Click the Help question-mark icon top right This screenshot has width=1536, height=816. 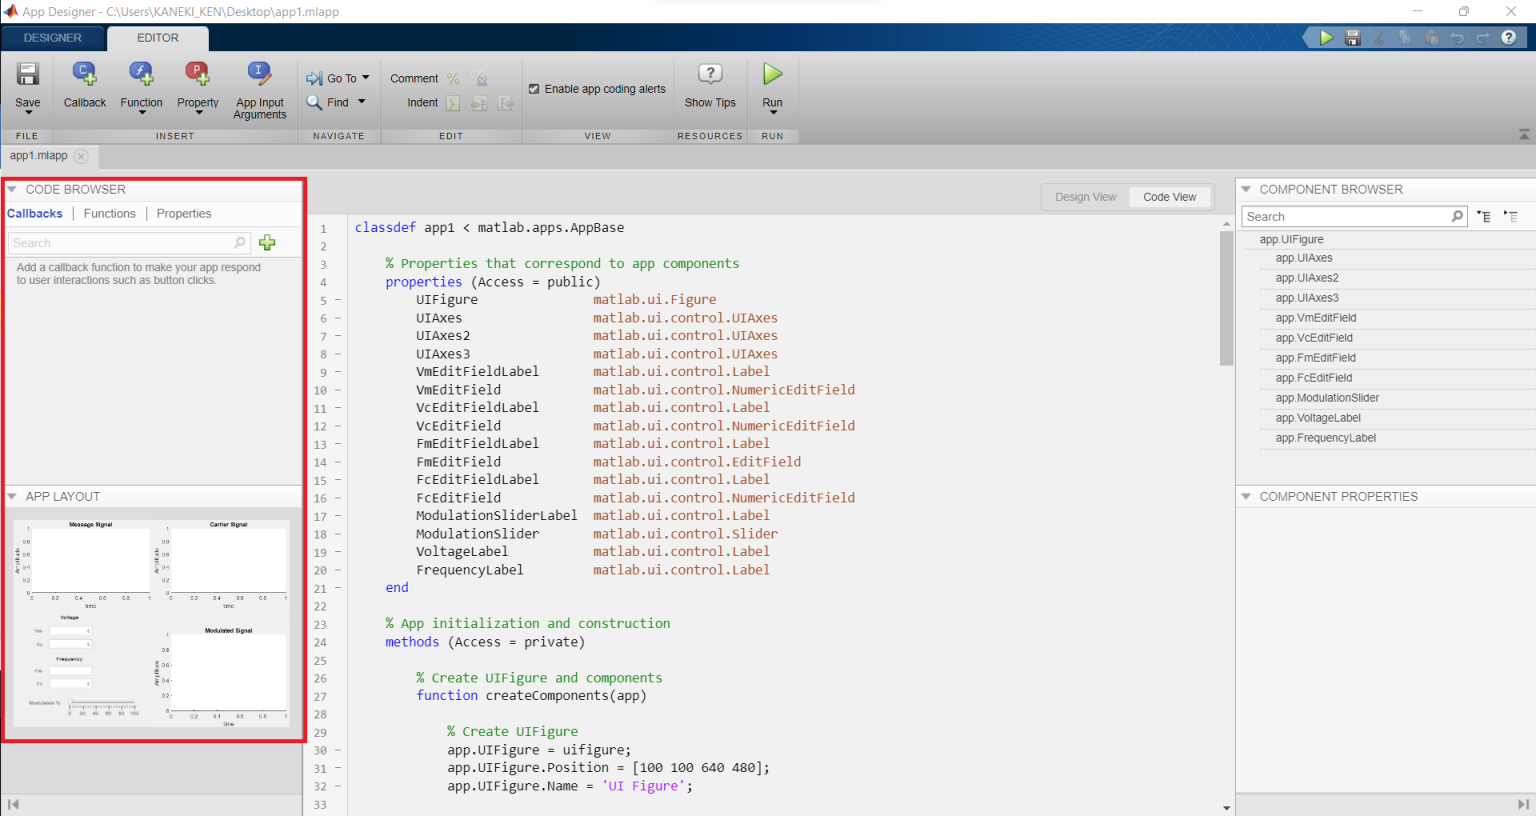coord(1509,37)
